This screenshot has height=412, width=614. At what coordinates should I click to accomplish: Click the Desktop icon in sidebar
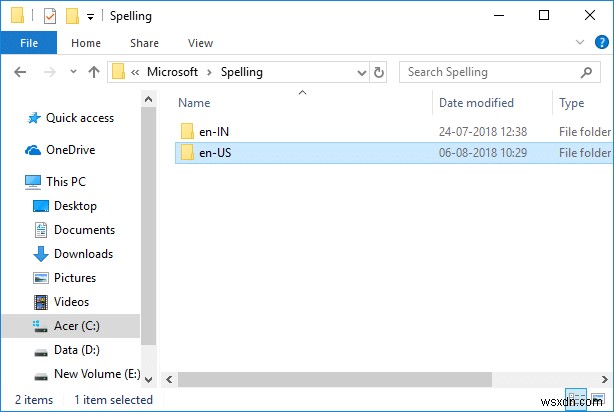(41, 206)
